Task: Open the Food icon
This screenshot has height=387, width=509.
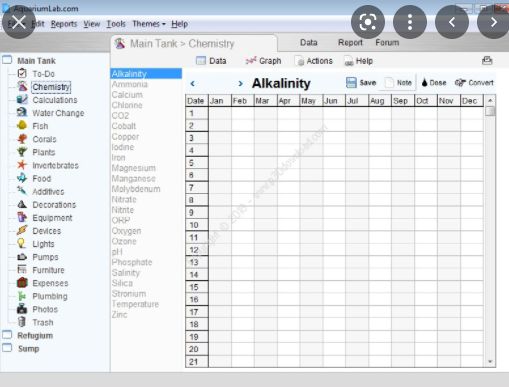Action: (22, 178)
